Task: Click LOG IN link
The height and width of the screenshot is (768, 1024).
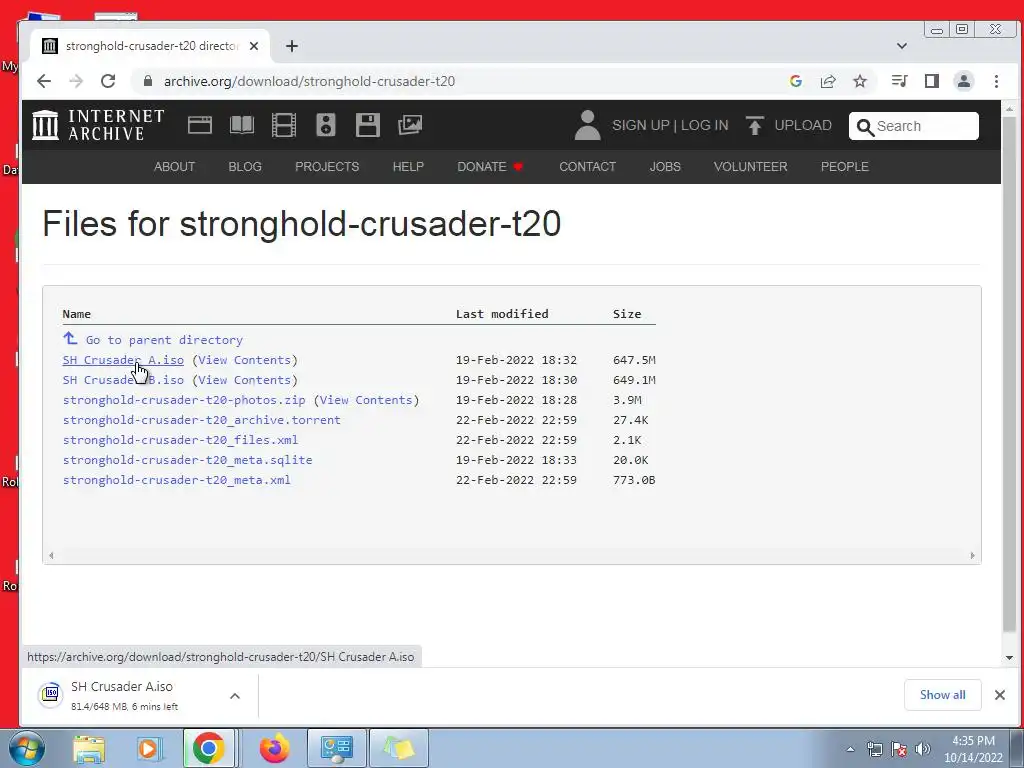Action: 704,125
